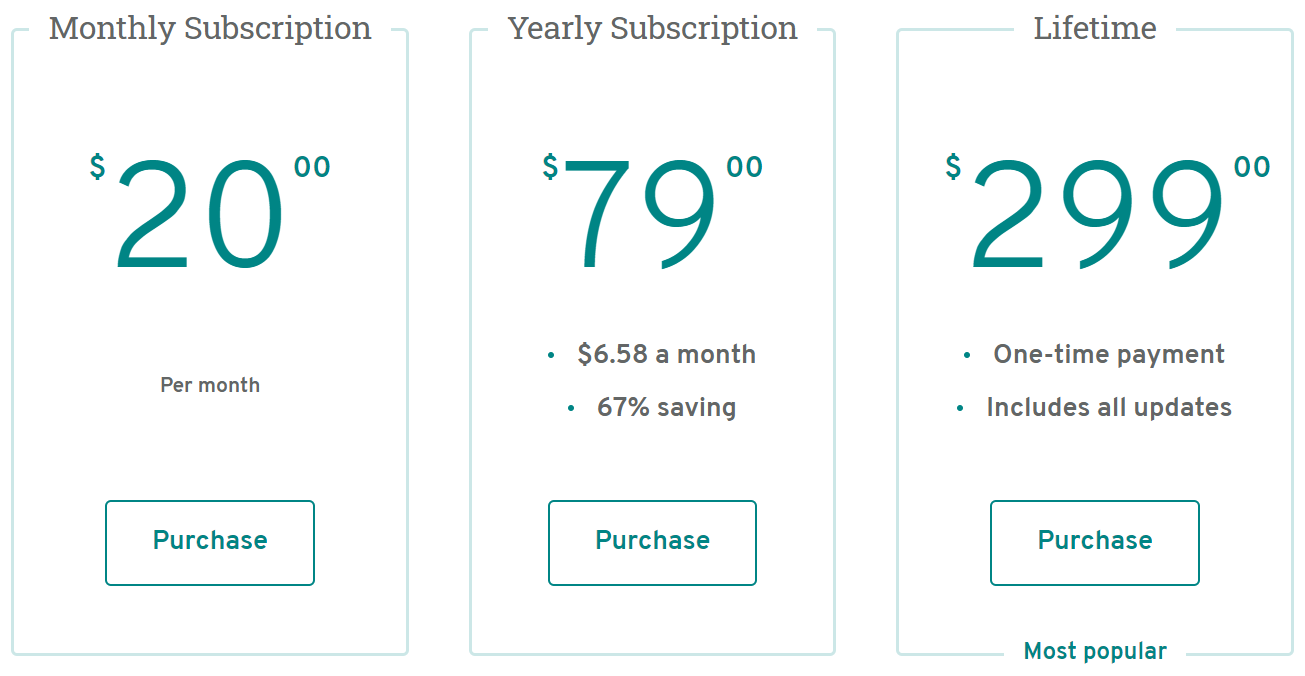Click the dollar sign beside 79

coord(550,167)
